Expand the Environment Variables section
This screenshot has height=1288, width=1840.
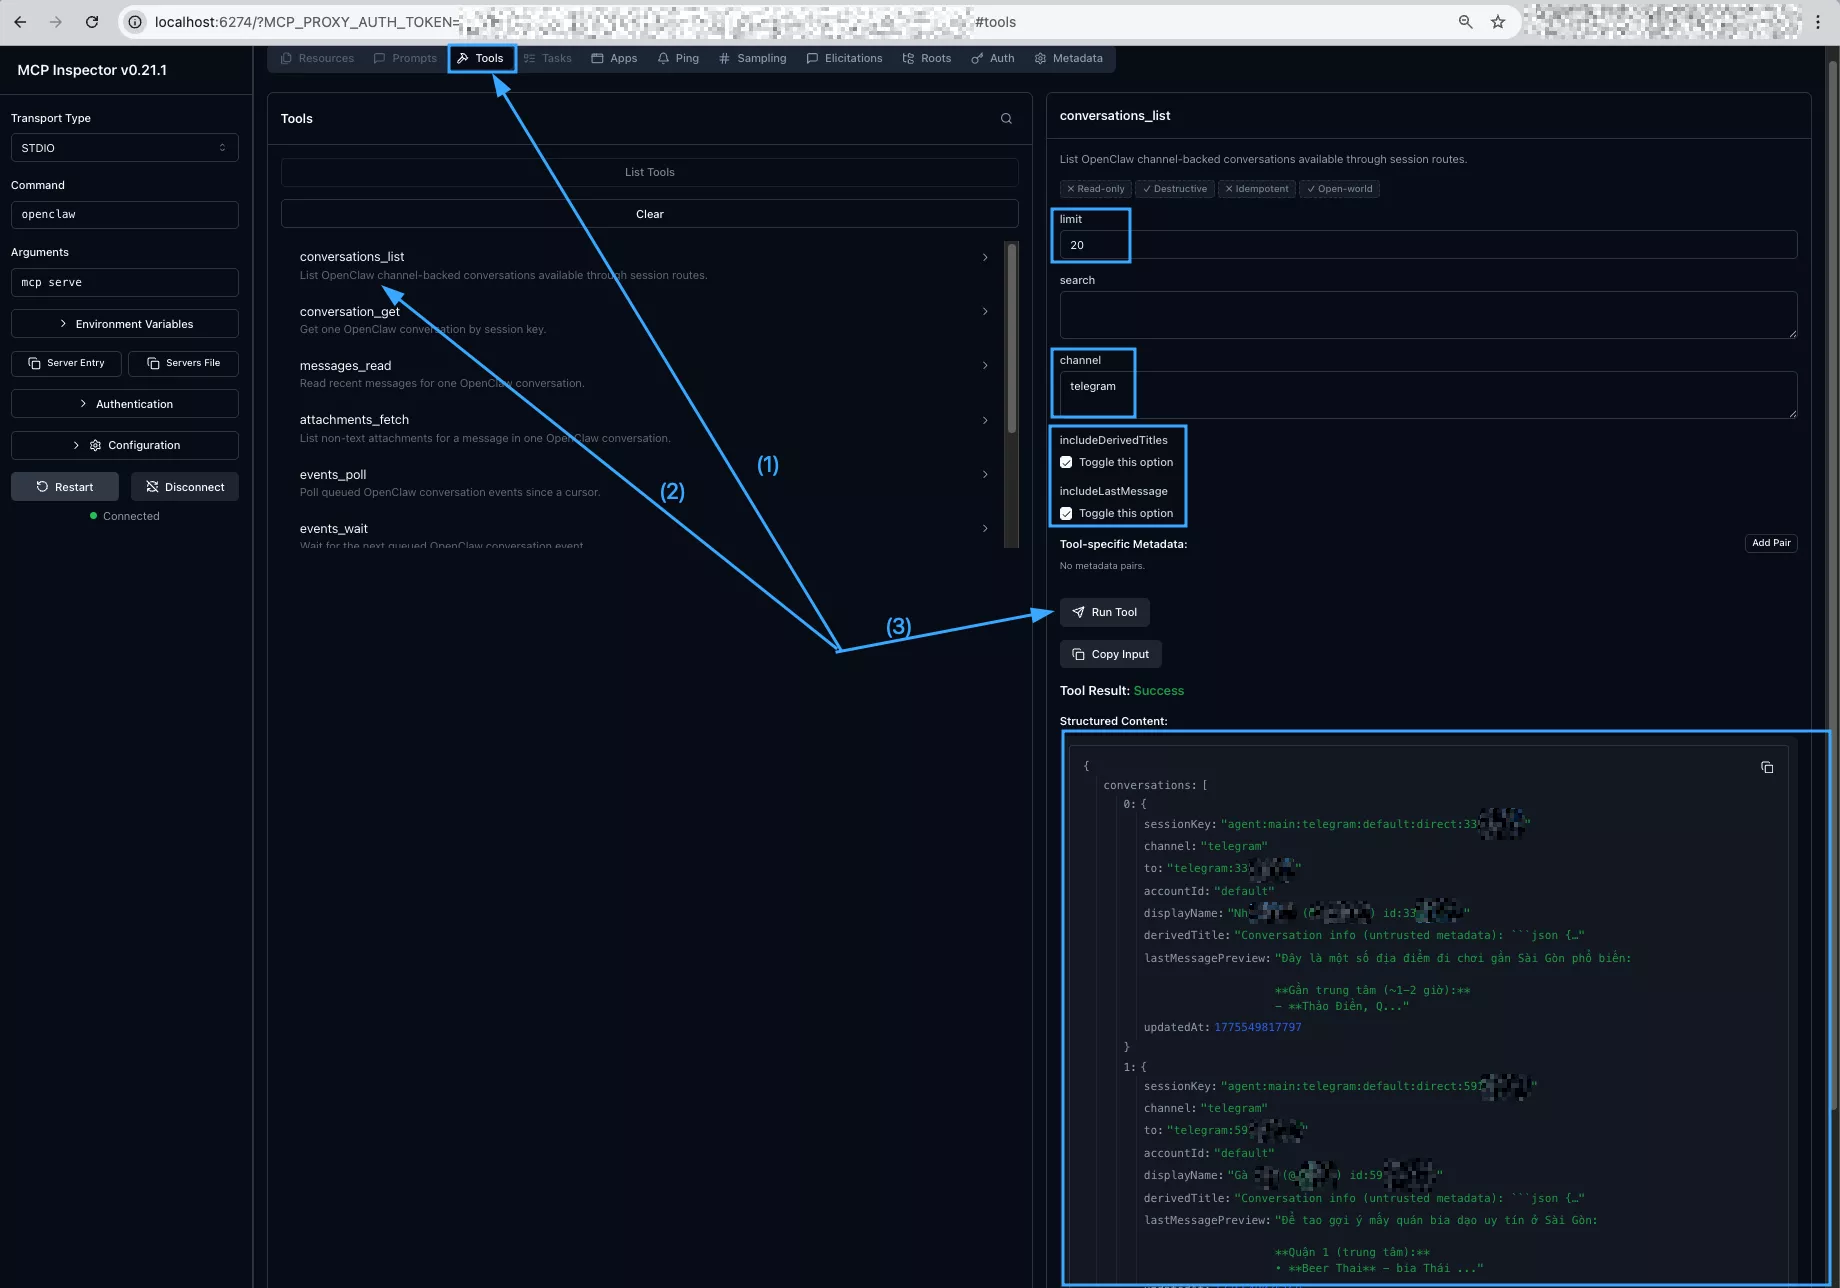[124, 324]
